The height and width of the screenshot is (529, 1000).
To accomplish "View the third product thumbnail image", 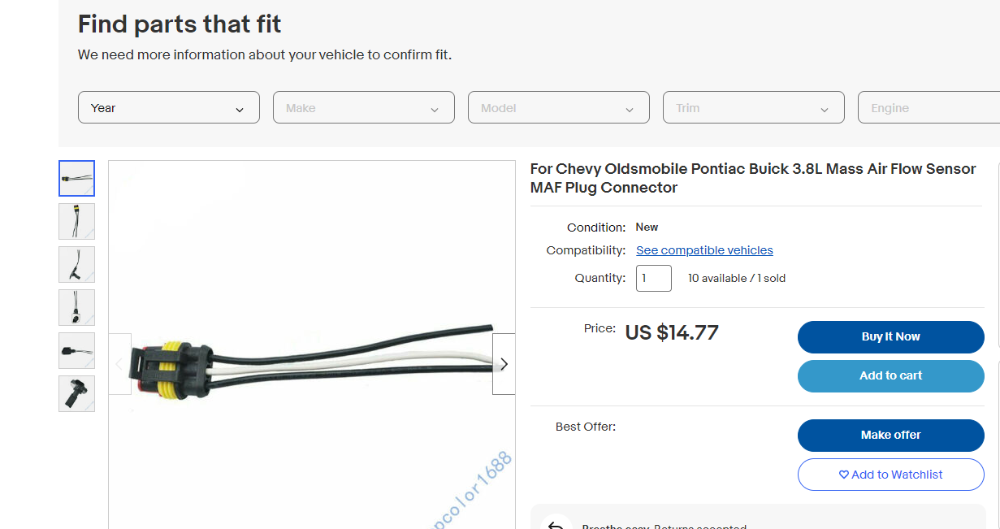I will pyautogui.click(x=77, y=264).
